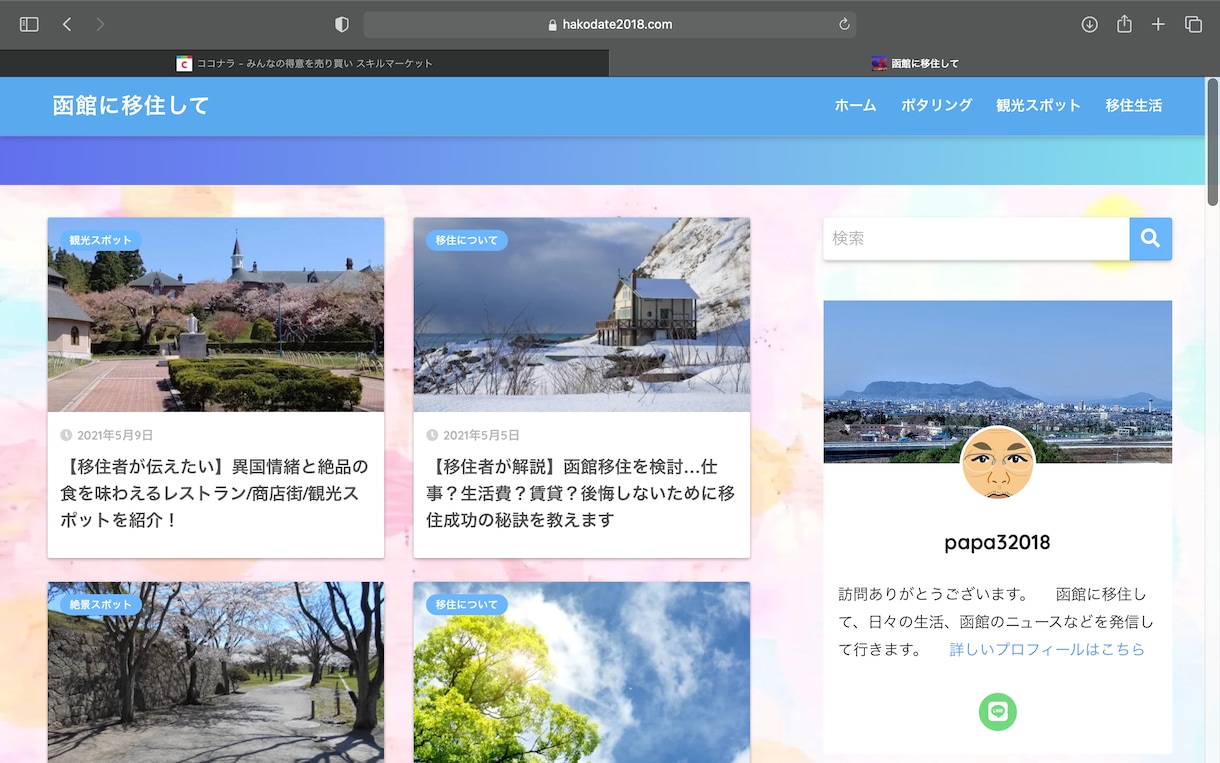The height and width of the screenshot is (763, 1220).
Task: Open the green tree and sky thumbnail
Action: pos(582,672)
